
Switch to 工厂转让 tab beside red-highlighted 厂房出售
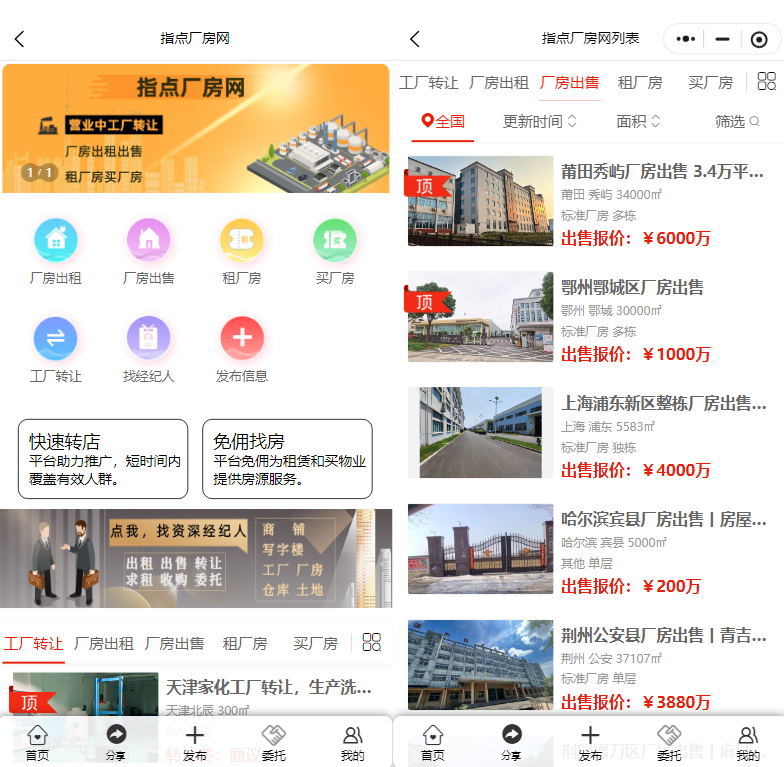tap(428, 82)
